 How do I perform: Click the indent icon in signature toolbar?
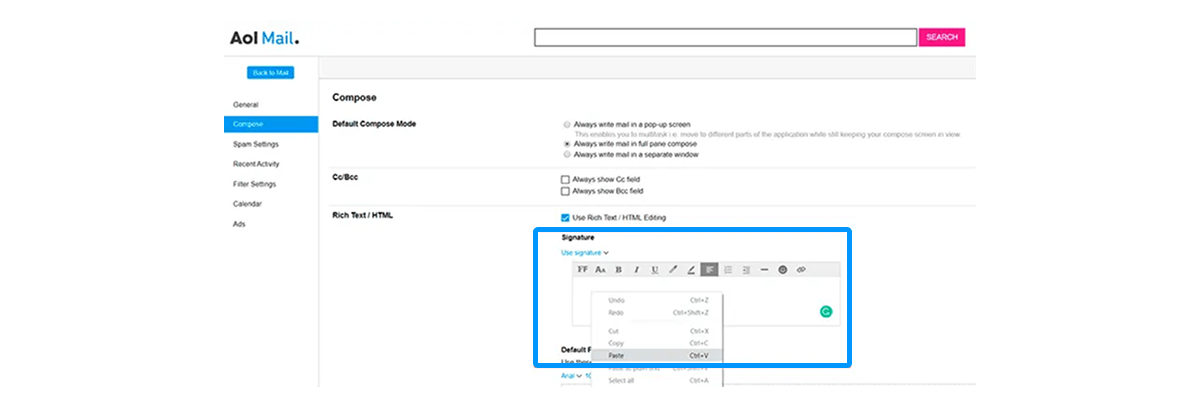[746, 270]
